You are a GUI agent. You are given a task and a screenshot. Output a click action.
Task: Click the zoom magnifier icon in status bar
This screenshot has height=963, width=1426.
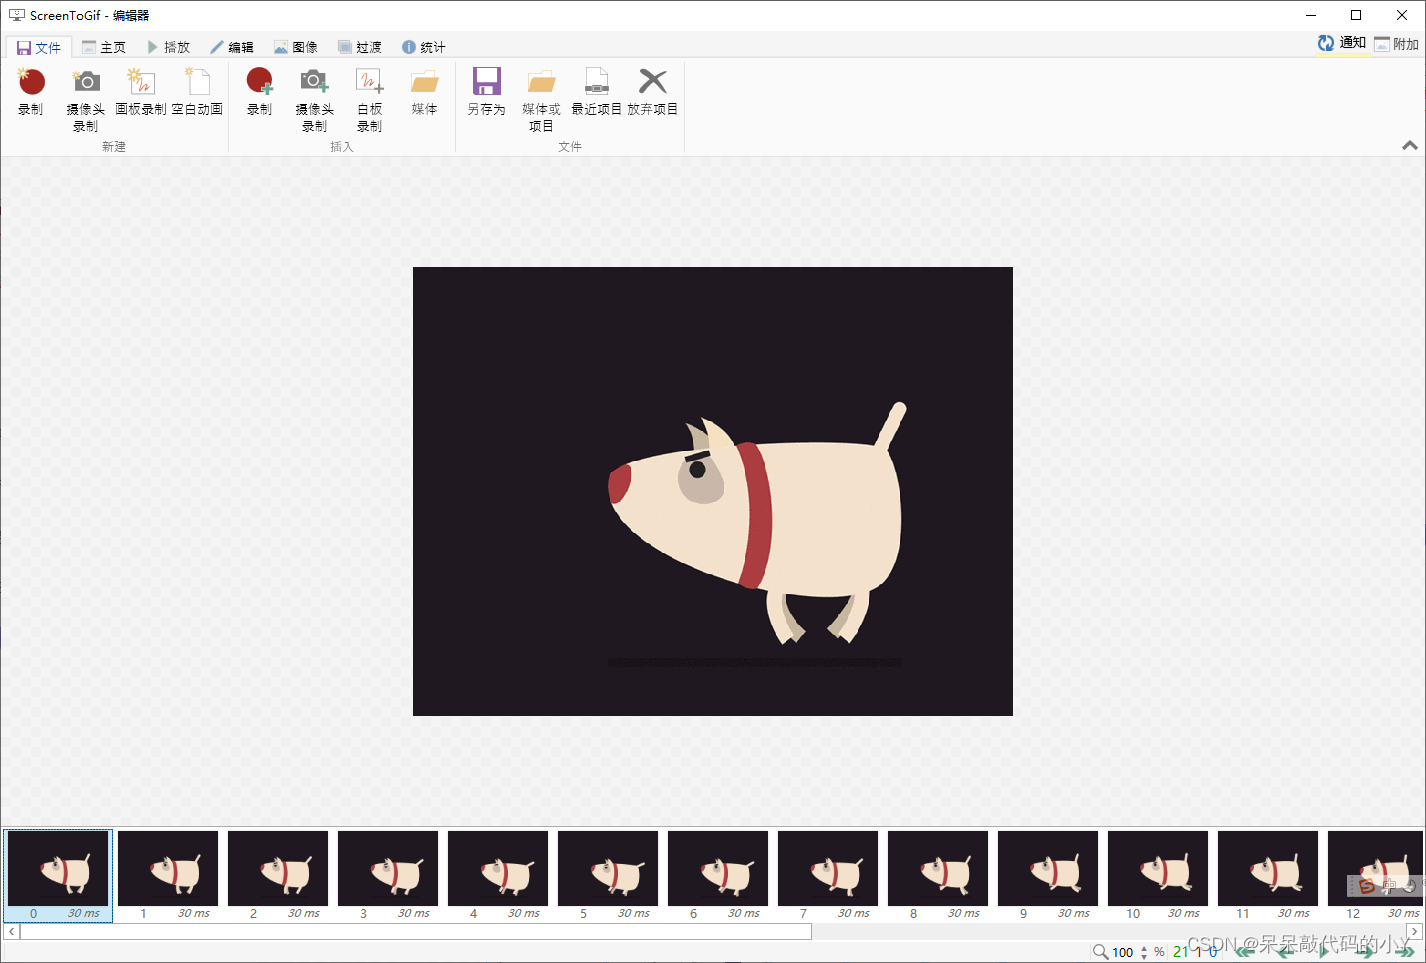(x=1100, y=952)
